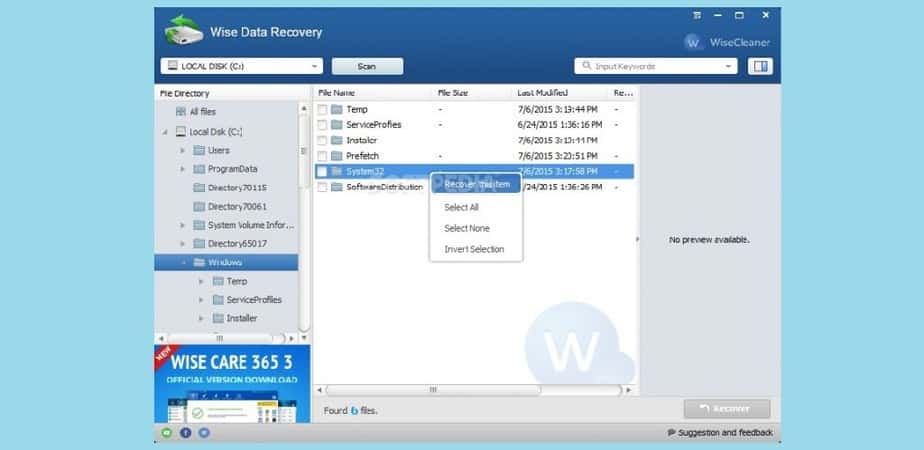Toggle the preview panel layout icon

[760, 66]
